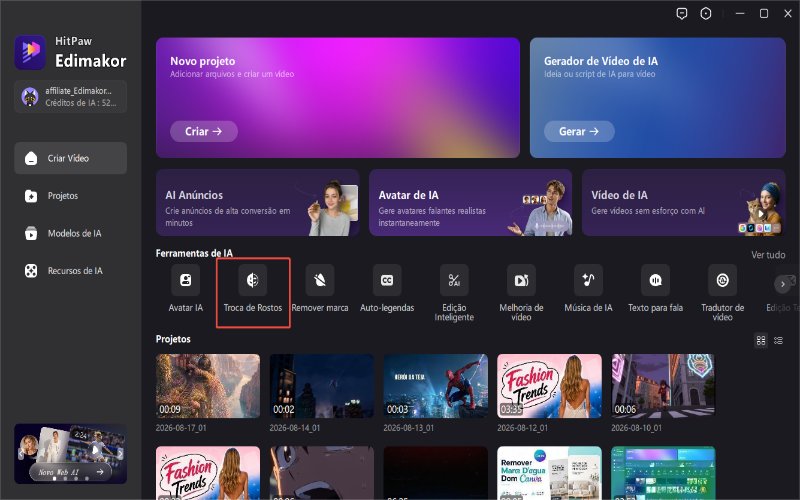Open the affiliate_Edimakor account profile
This screenshot has width=800, height=500.
tap(70, 96)
